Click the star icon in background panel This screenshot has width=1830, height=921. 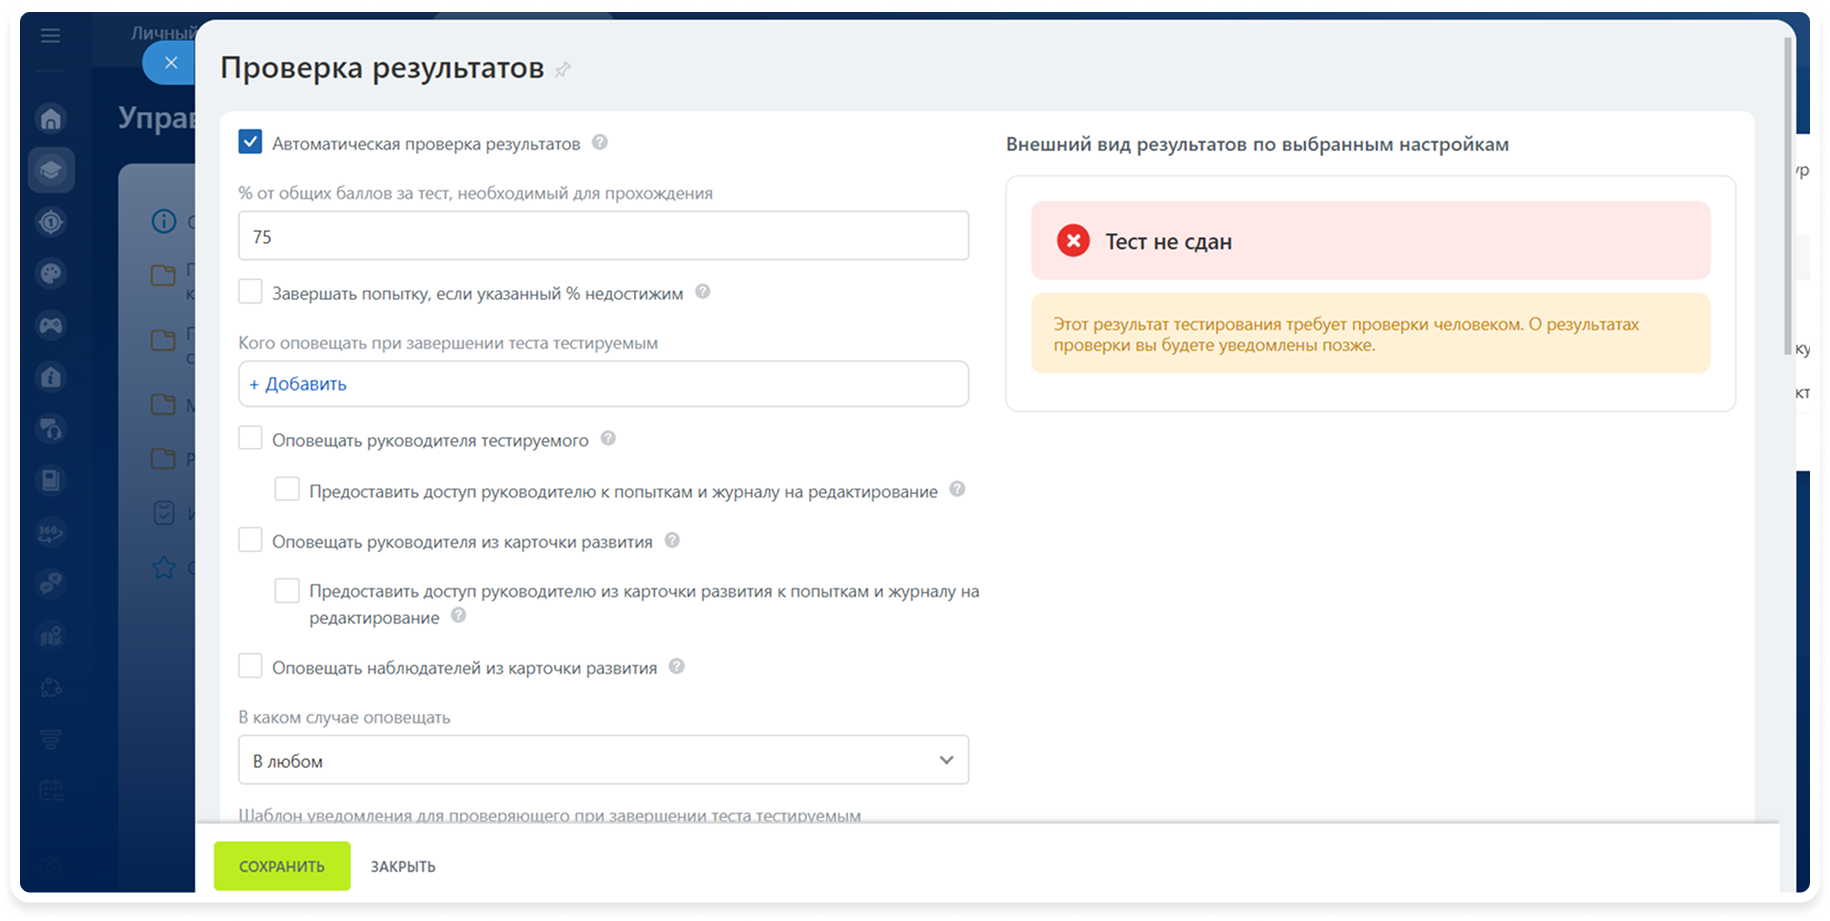click(x=164, y=568)
